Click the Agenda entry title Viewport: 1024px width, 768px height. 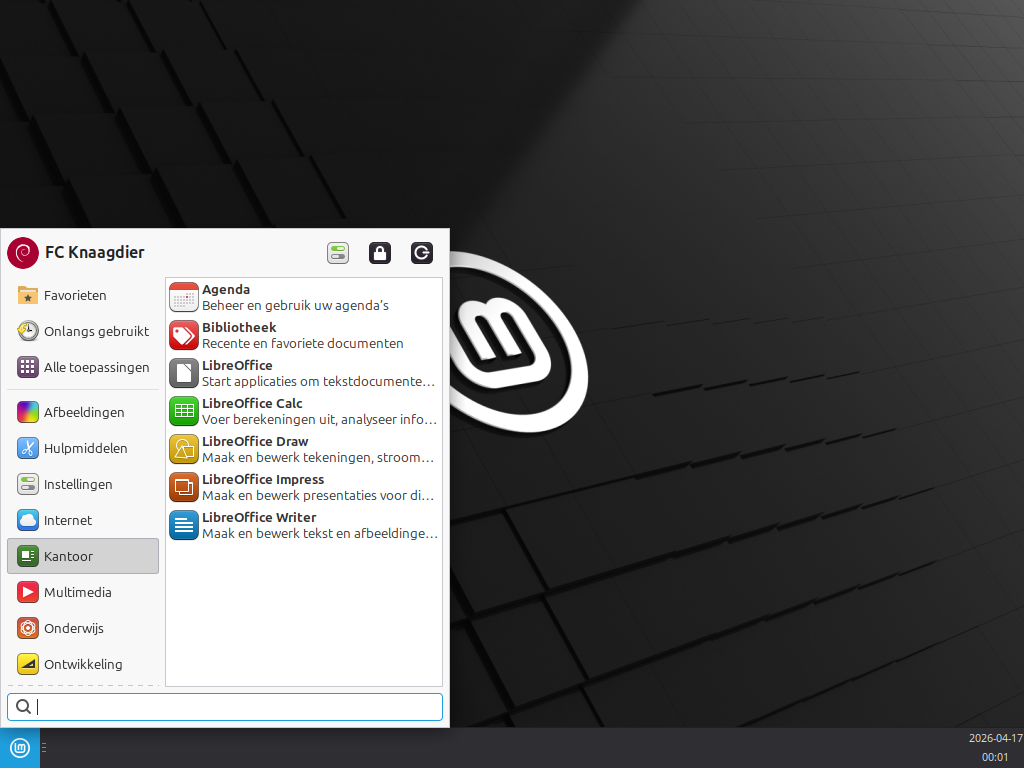tap(226, 289)
